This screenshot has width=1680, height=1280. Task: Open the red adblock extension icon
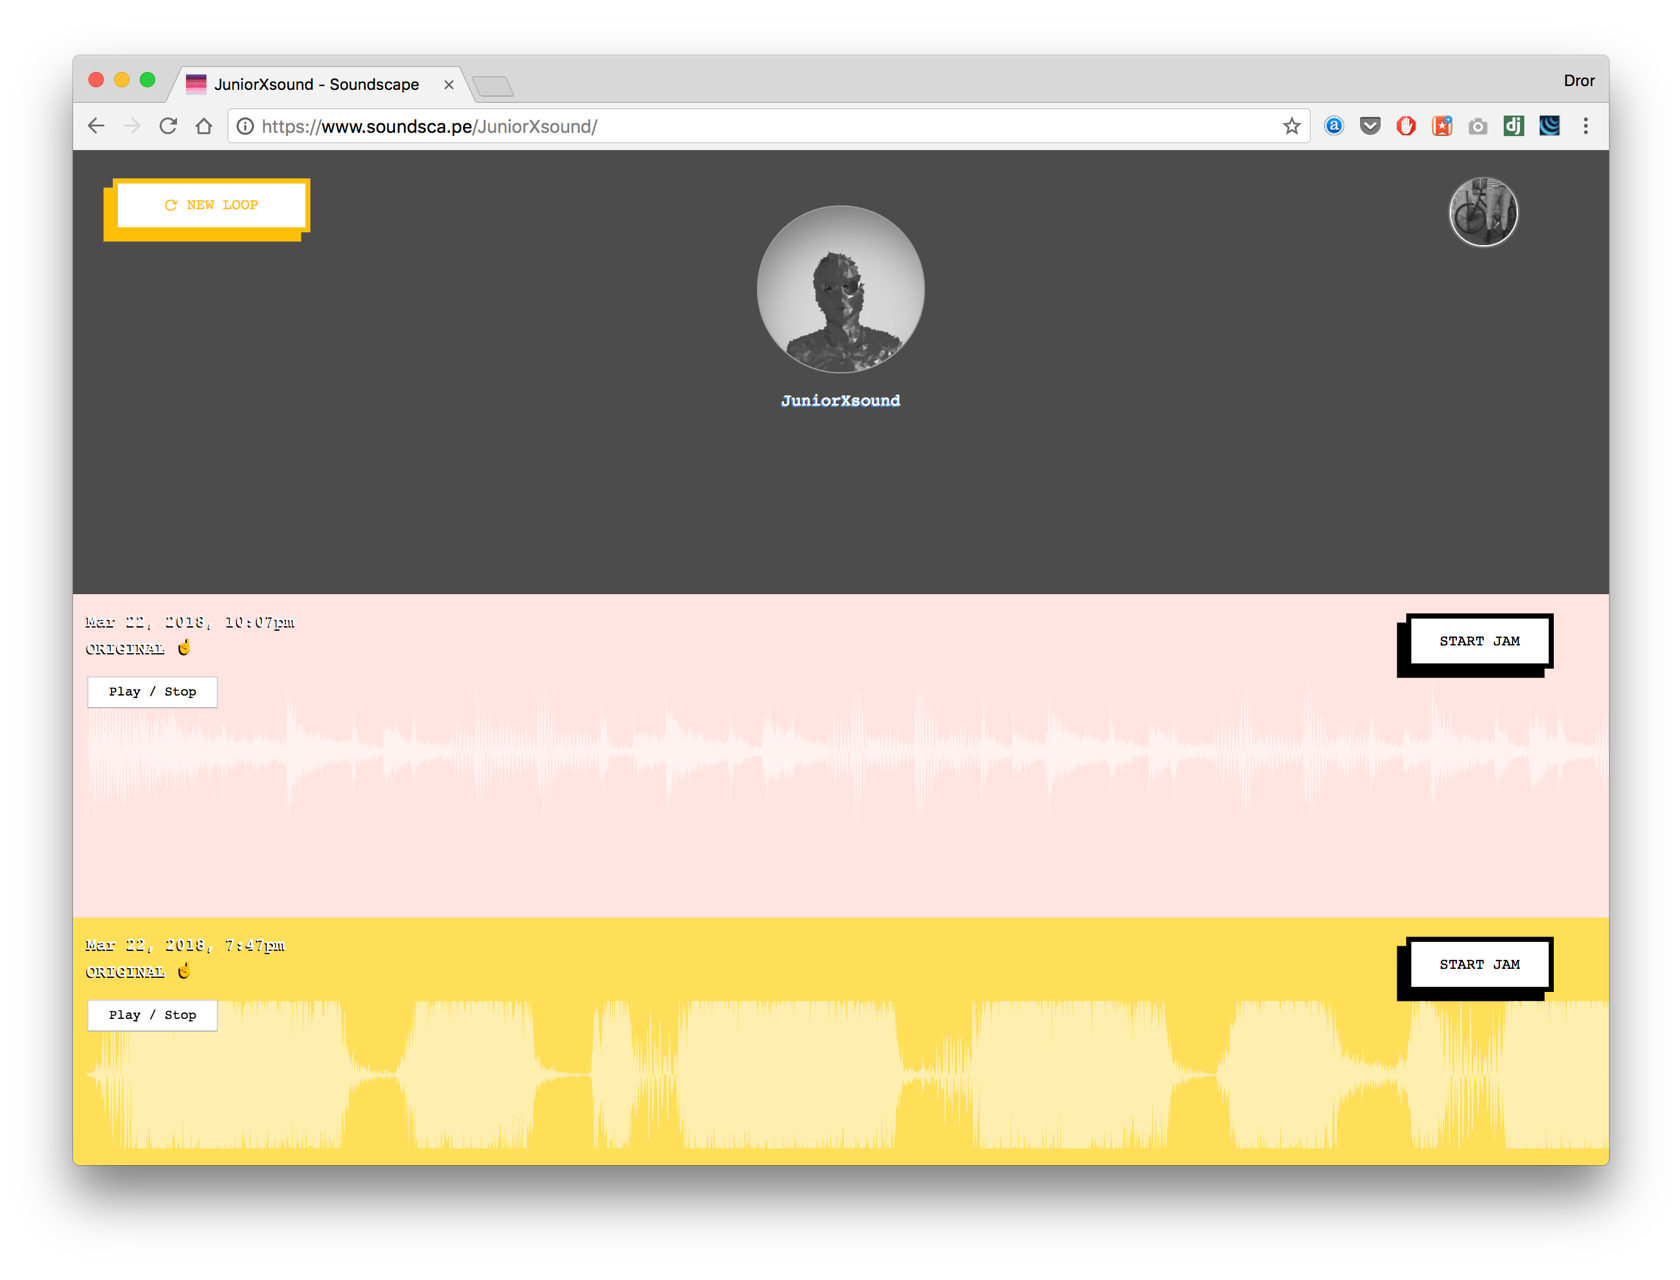tap(1406, 126)
